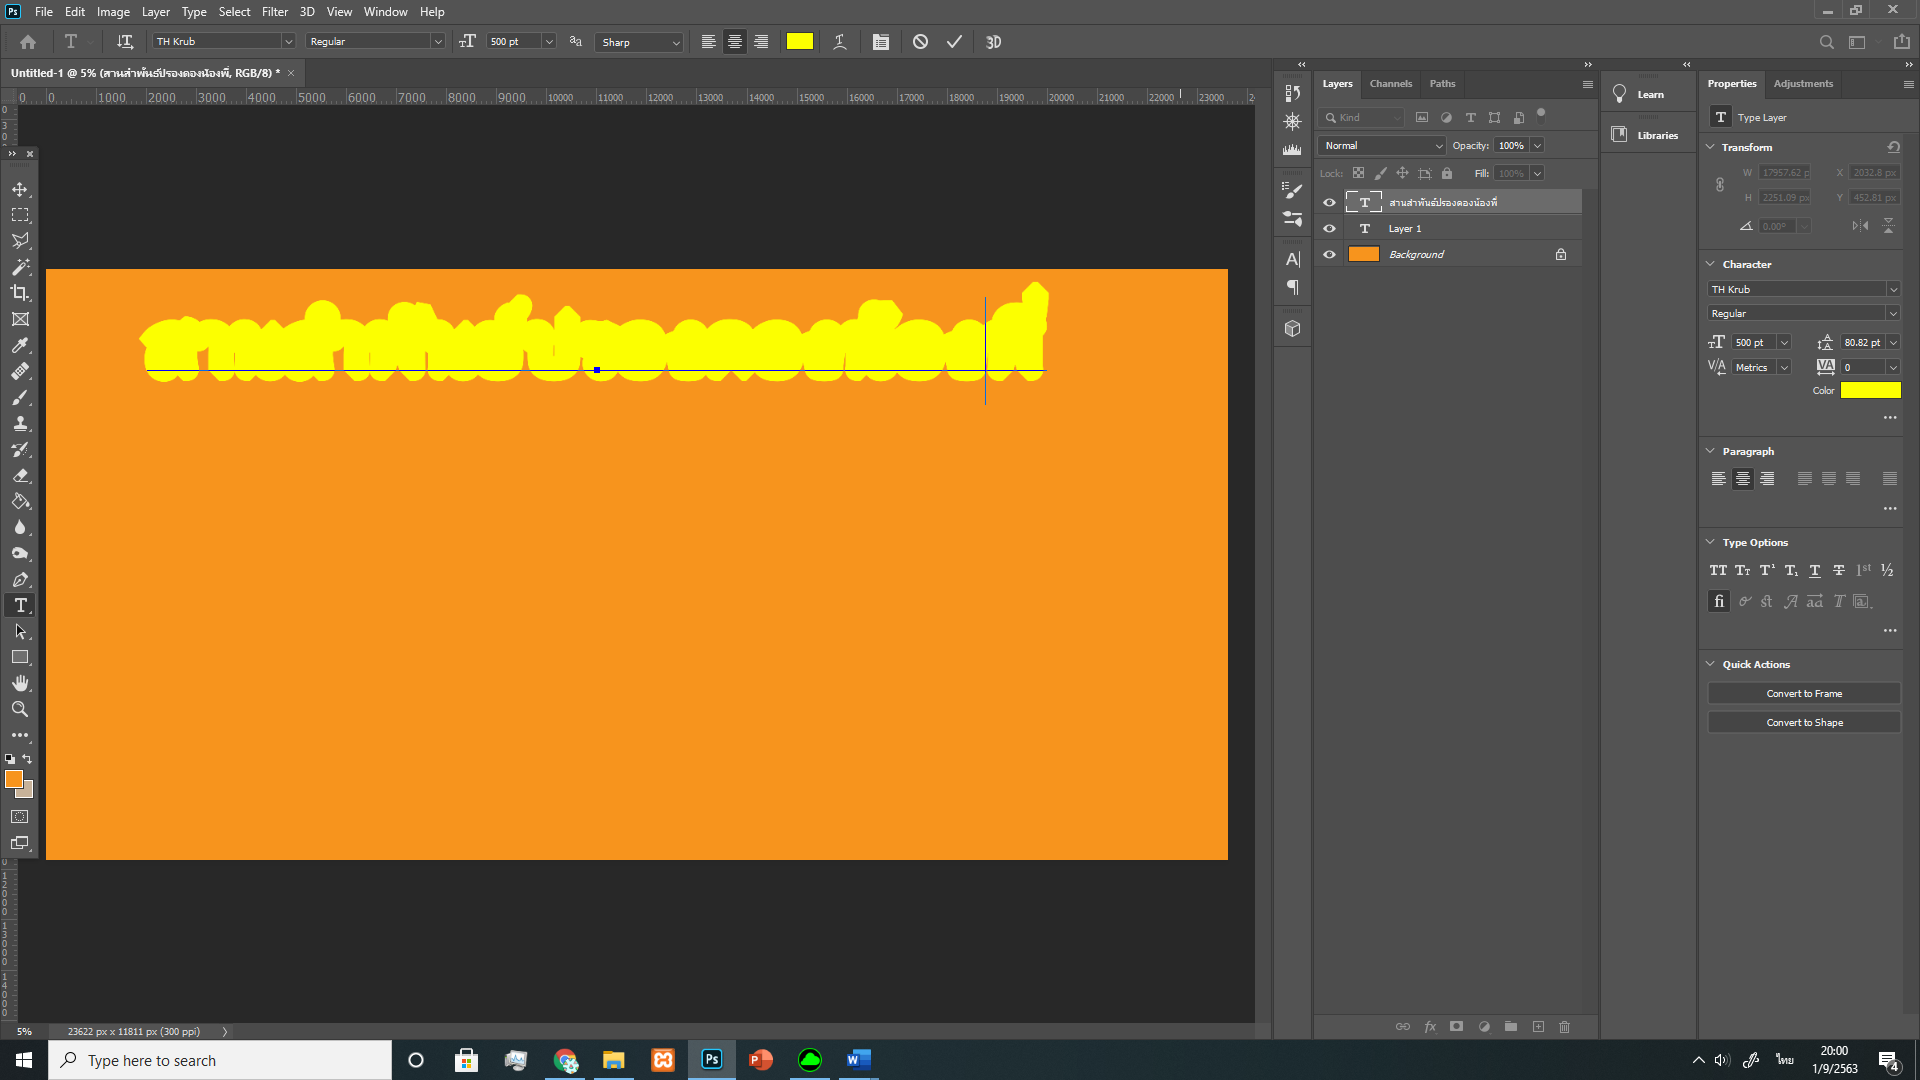Select the Crop tool

click(20, 293)
